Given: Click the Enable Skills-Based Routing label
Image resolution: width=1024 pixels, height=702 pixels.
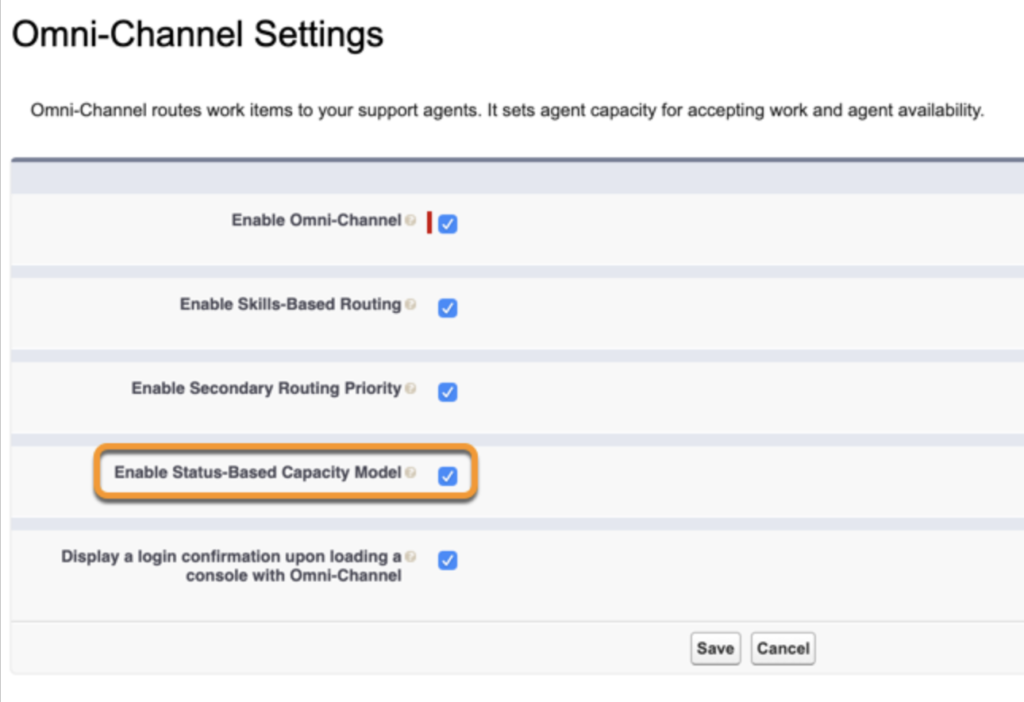Looking at the screenshot, I should pyautogui.click(x=290, y=304).
